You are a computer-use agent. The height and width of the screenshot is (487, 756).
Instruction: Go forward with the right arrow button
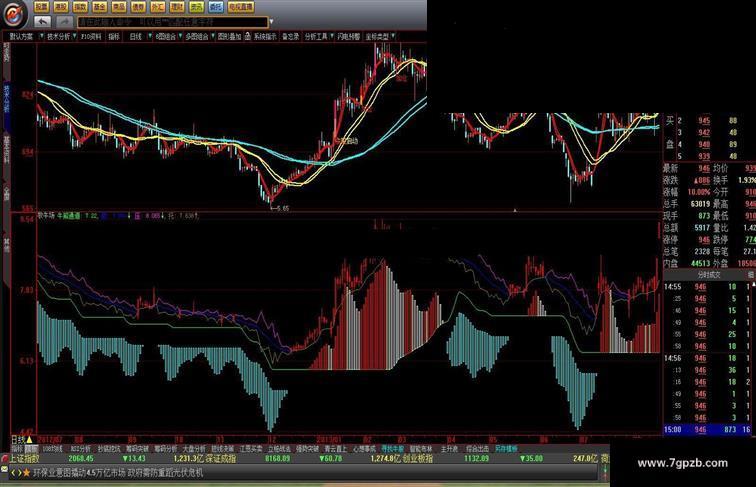(64, 22)
